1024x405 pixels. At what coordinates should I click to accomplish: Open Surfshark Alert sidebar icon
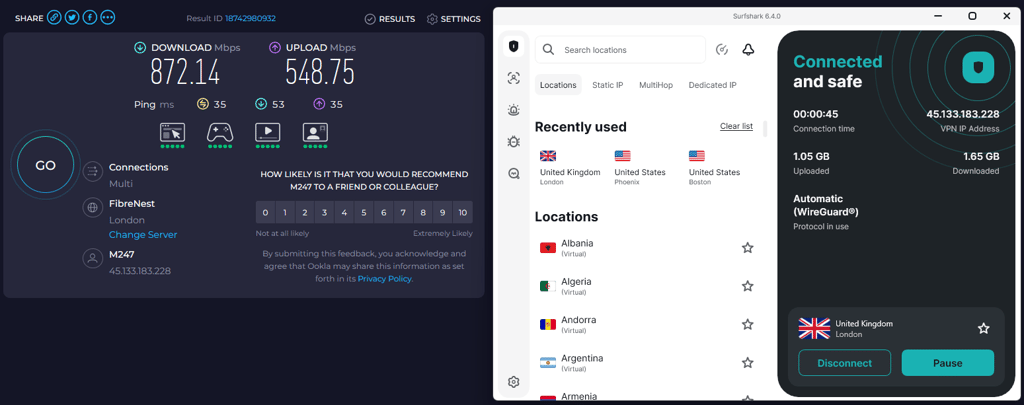pyautogui.click(x=513, y=110)
